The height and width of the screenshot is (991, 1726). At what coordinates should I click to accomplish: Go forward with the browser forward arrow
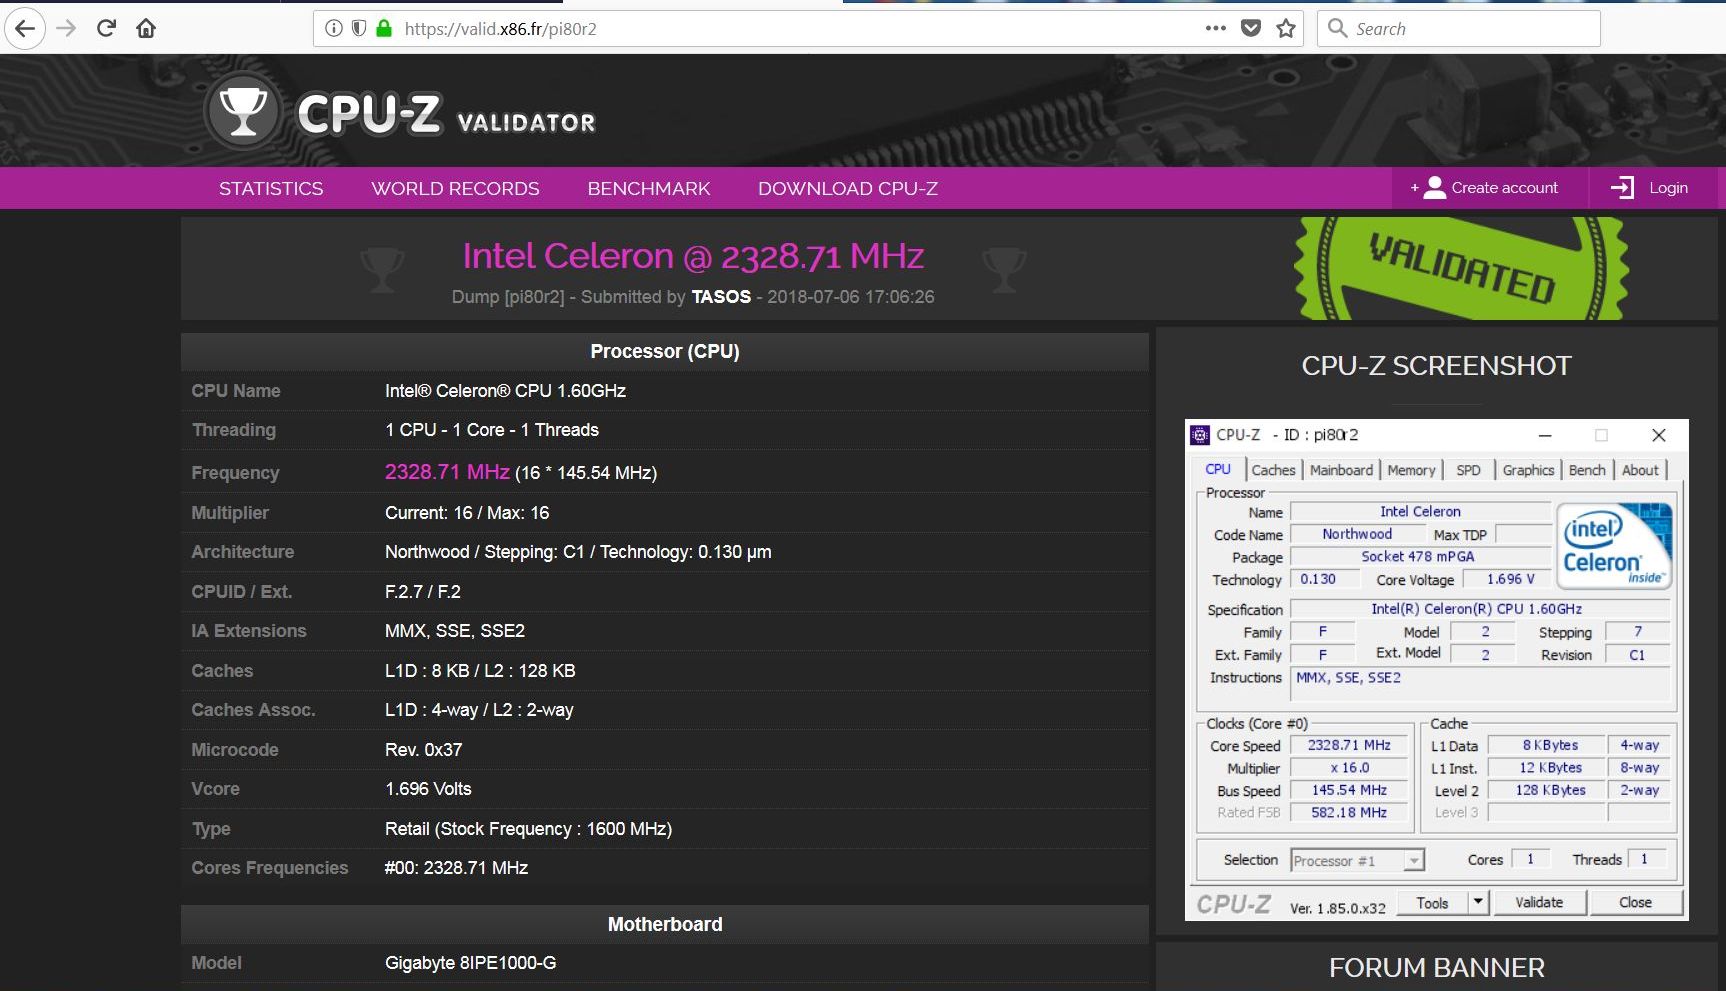(66, 28)
